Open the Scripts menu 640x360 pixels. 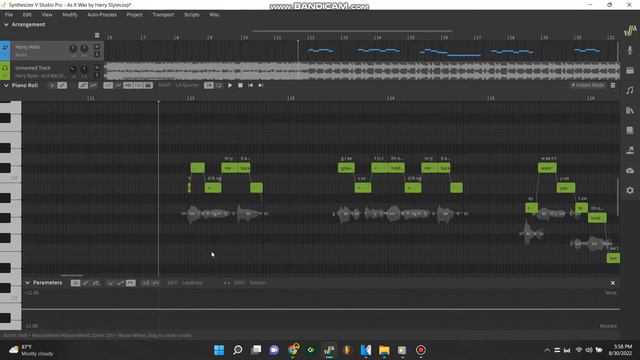coord(191,15)
